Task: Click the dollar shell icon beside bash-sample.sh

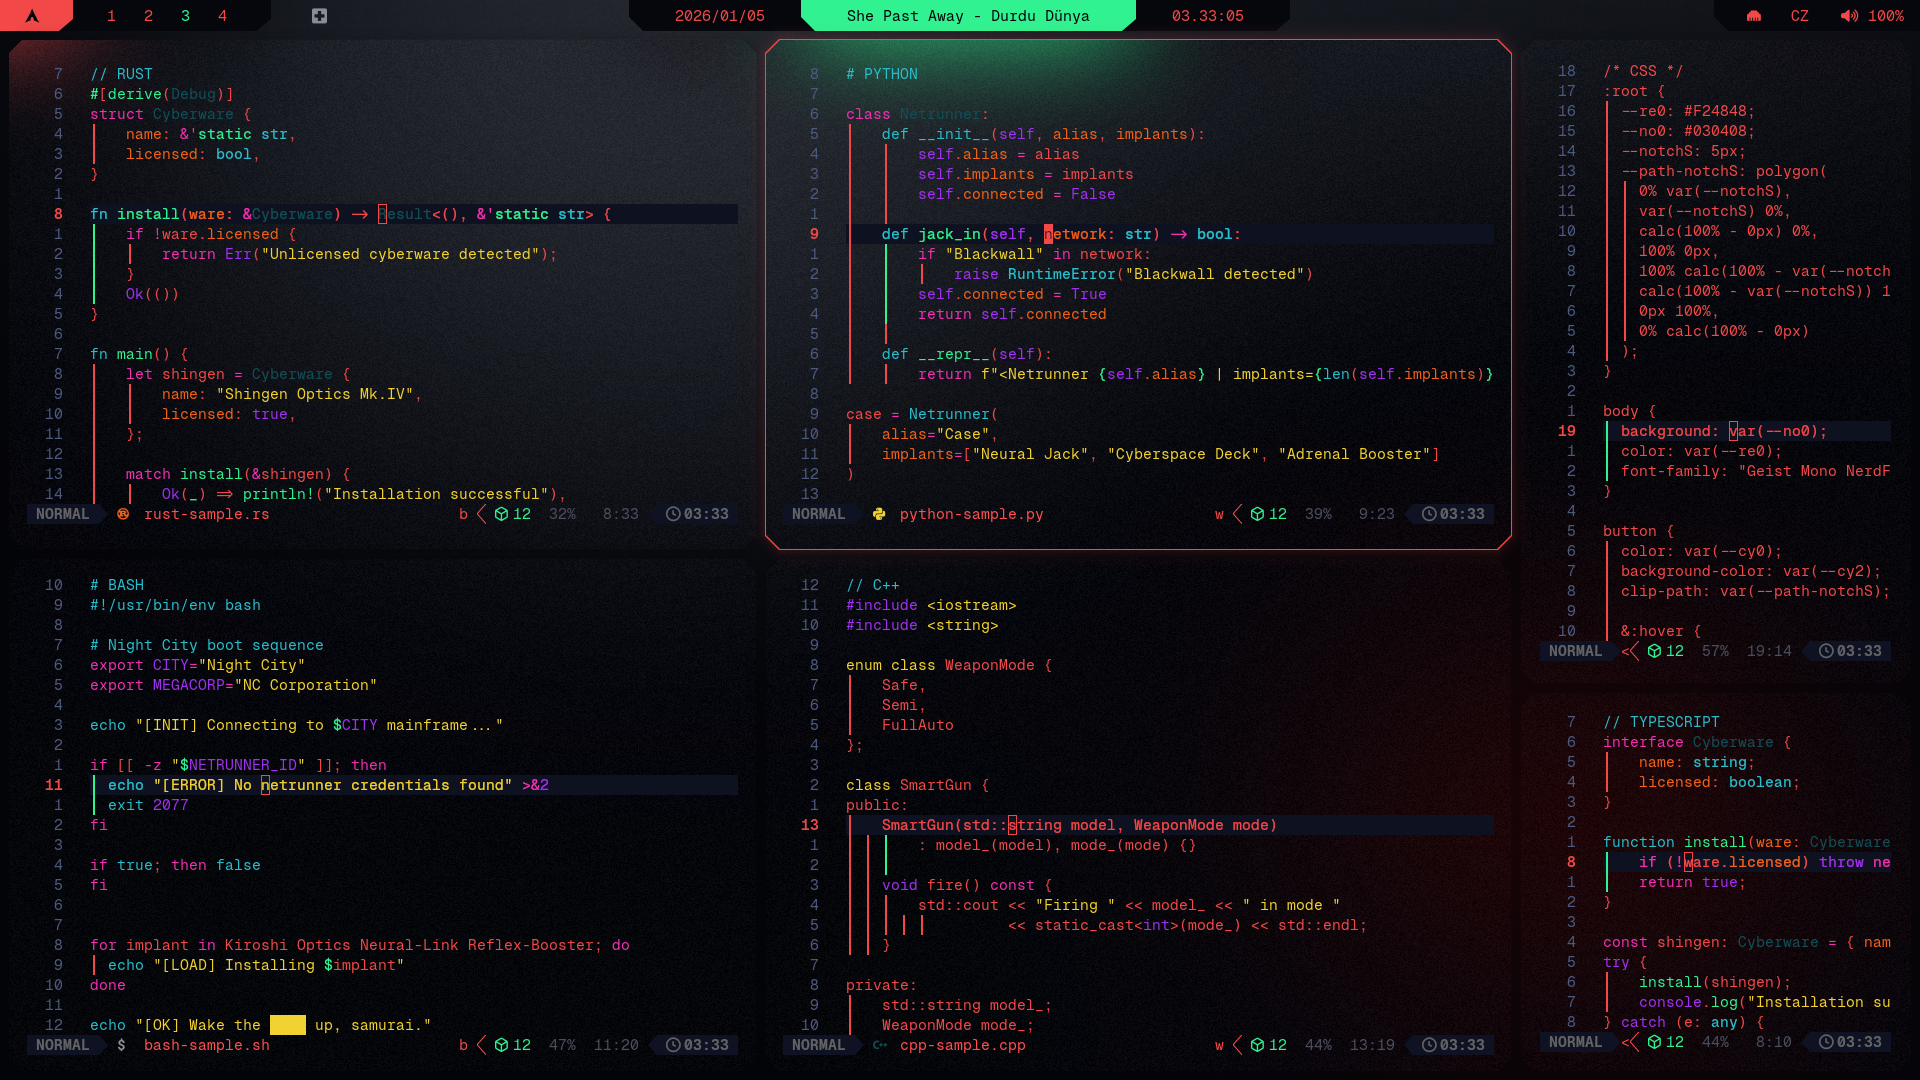Action: coord(121,1045)
